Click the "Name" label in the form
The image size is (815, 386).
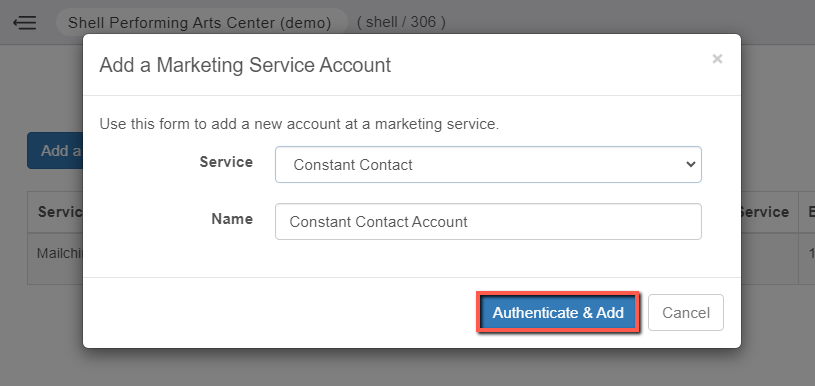point(232,219)
